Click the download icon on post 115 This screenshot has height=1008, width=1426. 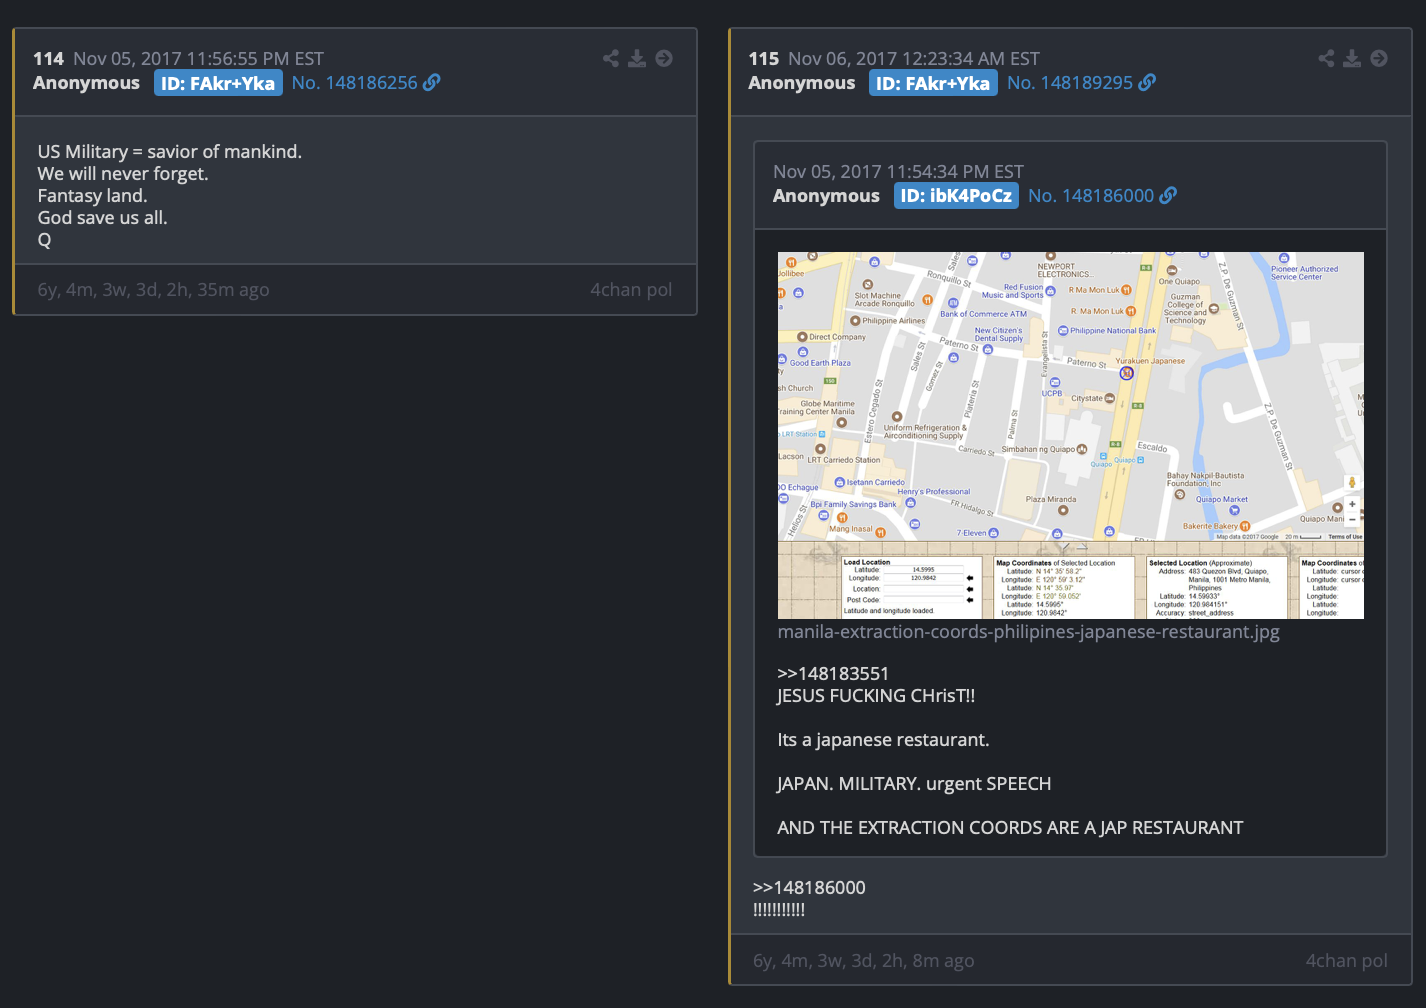1352,58
